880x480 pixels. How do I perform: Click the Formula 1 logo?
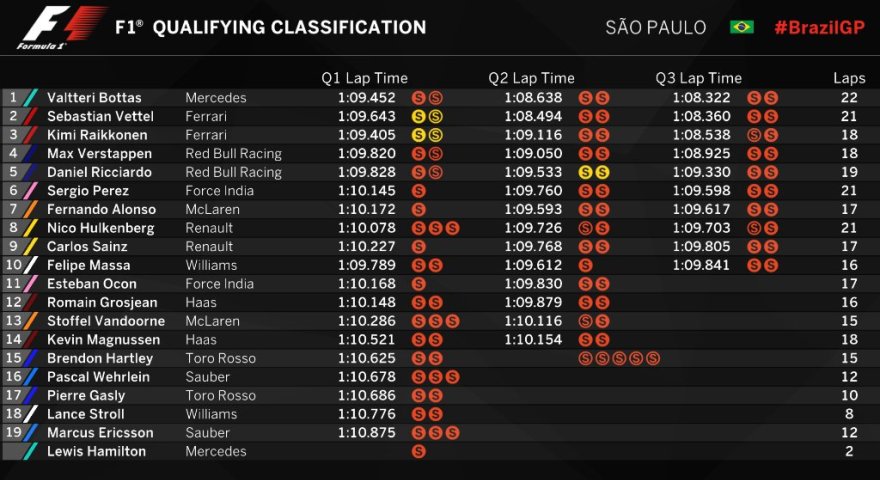[61, 27]
